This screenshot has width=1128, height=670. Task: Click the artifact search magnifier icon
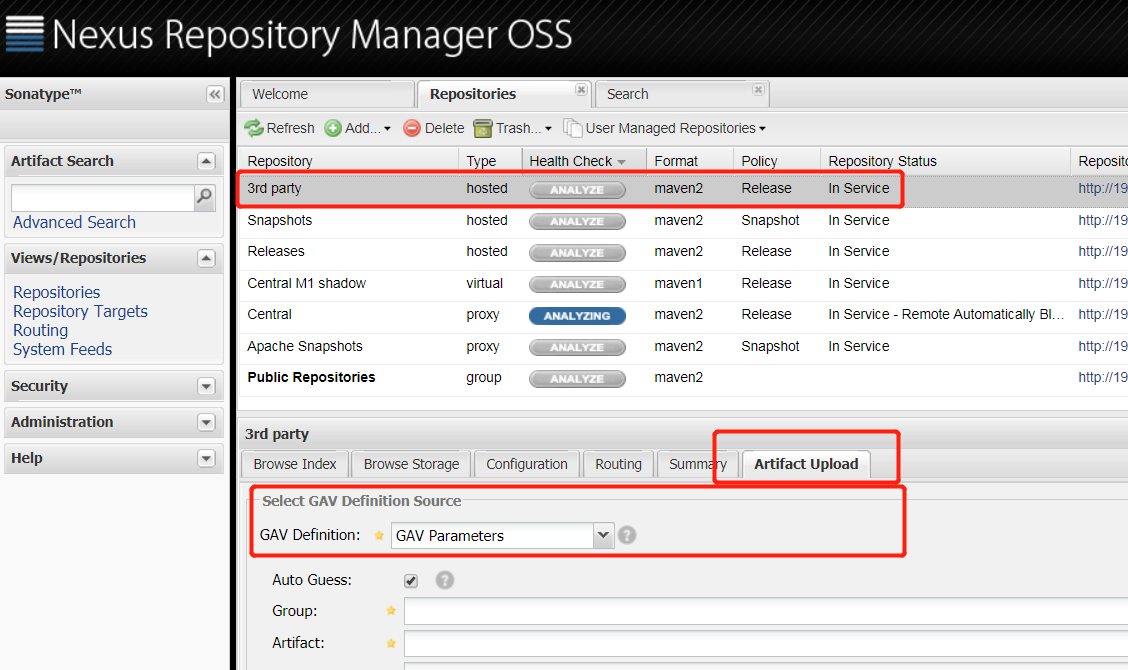pyautogui.click(x=204, y=196)
